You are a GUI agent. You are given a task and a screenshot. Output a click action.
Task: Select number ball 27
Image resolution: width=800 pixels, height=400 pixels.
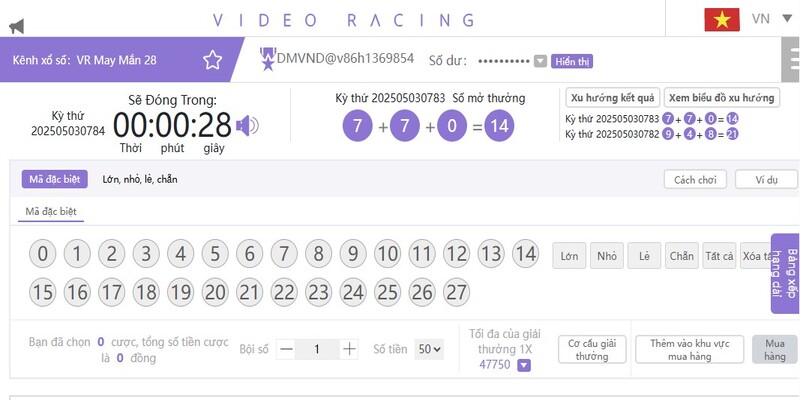(456, 292)
